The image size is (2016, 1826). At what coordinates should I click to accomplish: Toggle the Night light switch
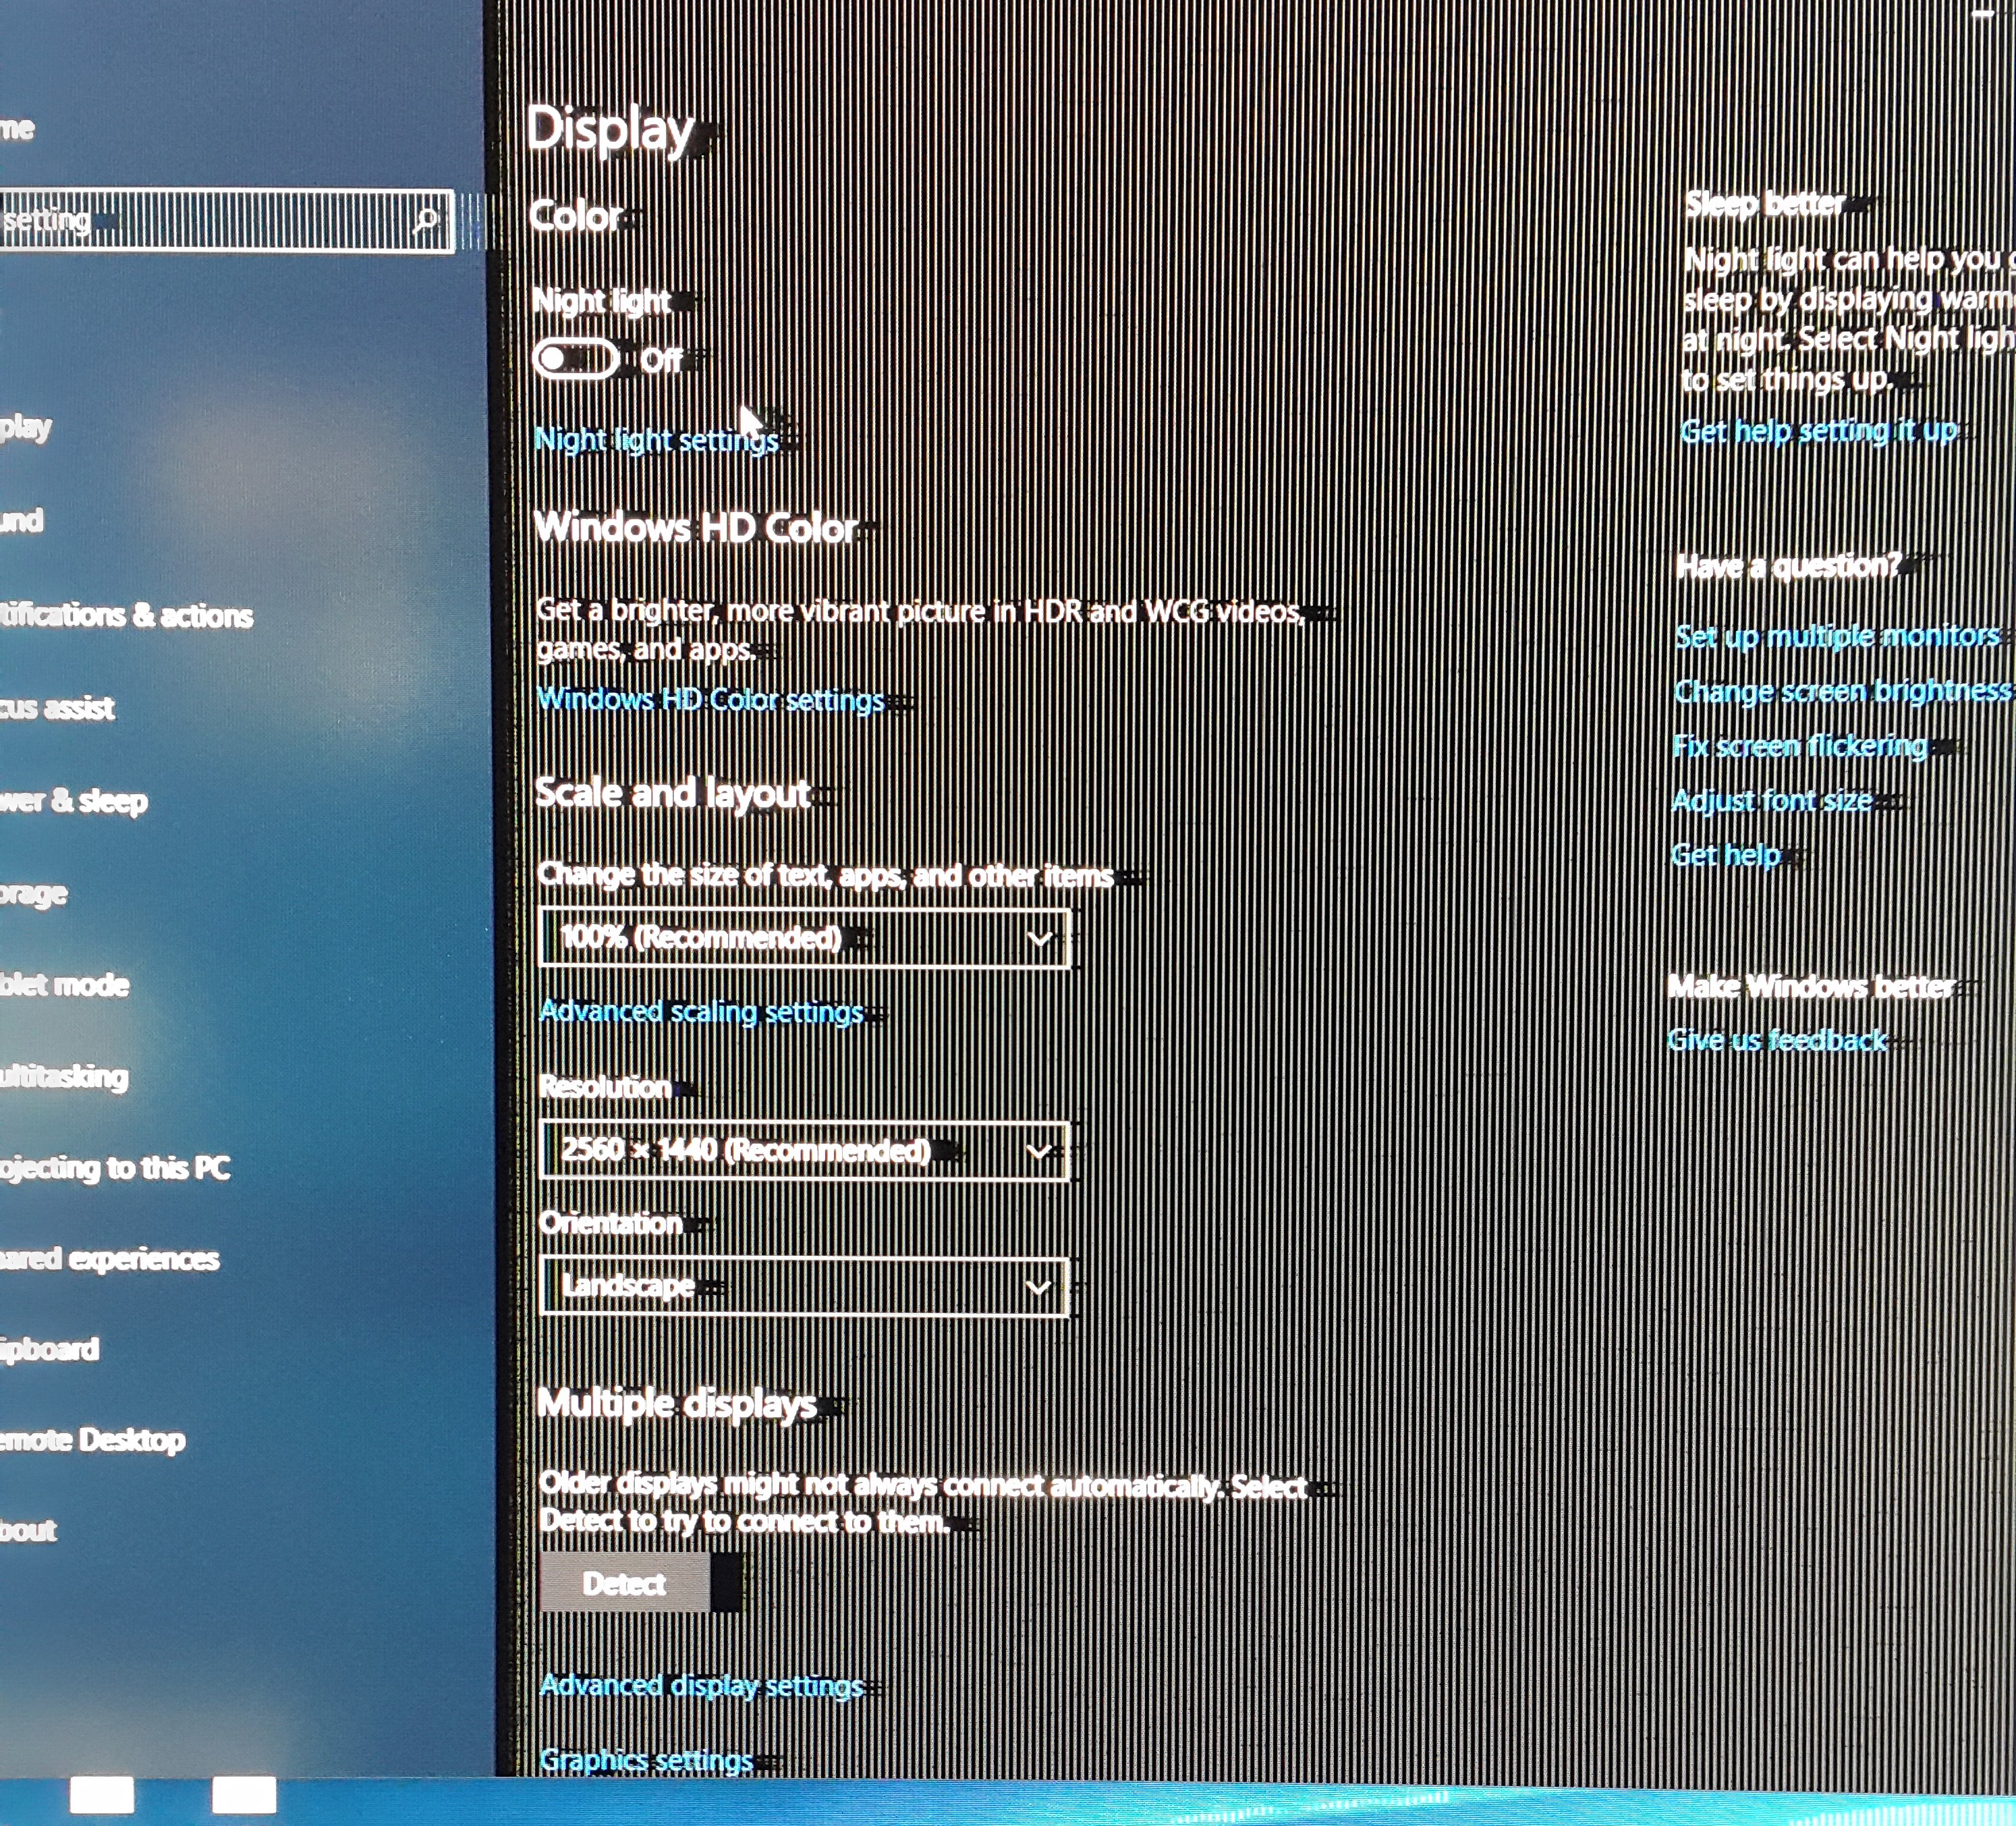(576, 358)
